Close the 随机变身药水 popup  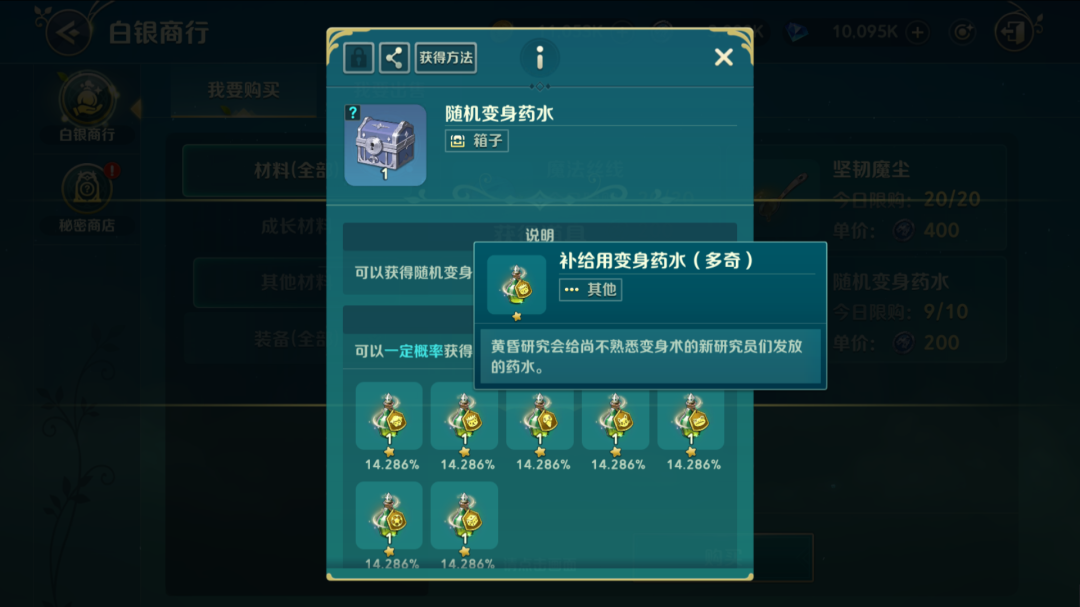(723, 57)
